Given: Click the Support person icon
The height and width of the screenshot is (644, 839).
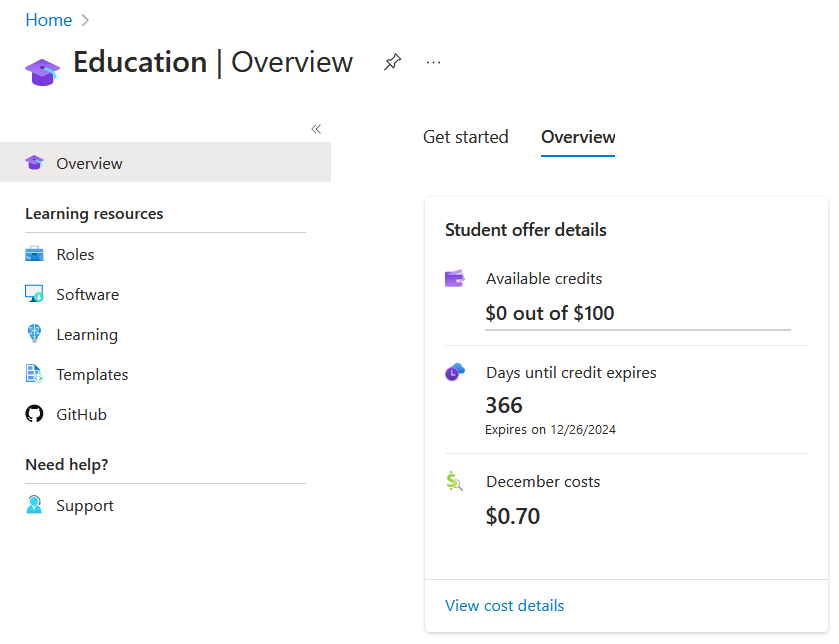Looking at the screenshot, I should [x=35, y=505].
